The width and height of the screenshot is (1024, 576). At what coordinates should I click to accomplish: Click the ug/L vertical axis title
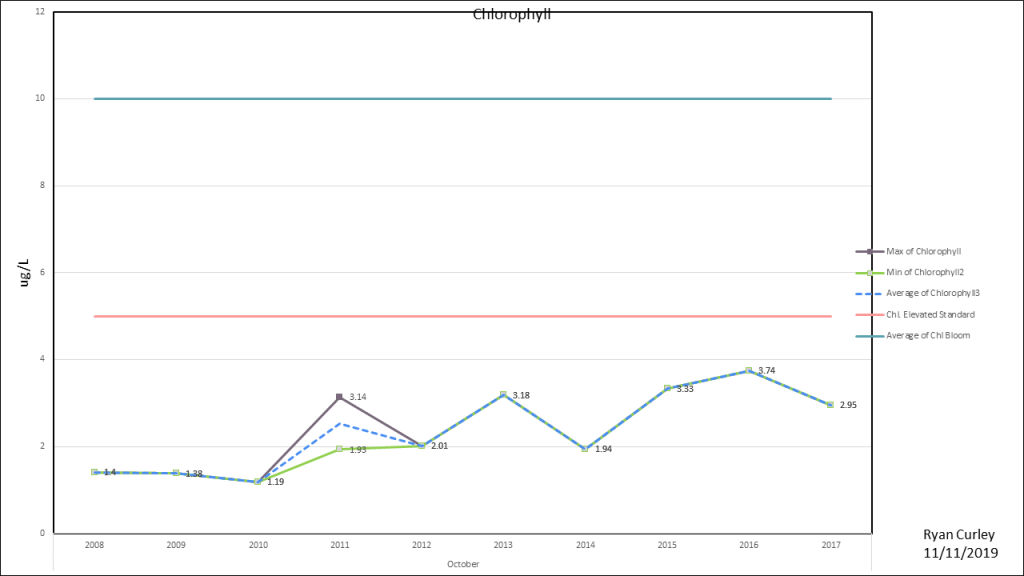pos(26,272)
